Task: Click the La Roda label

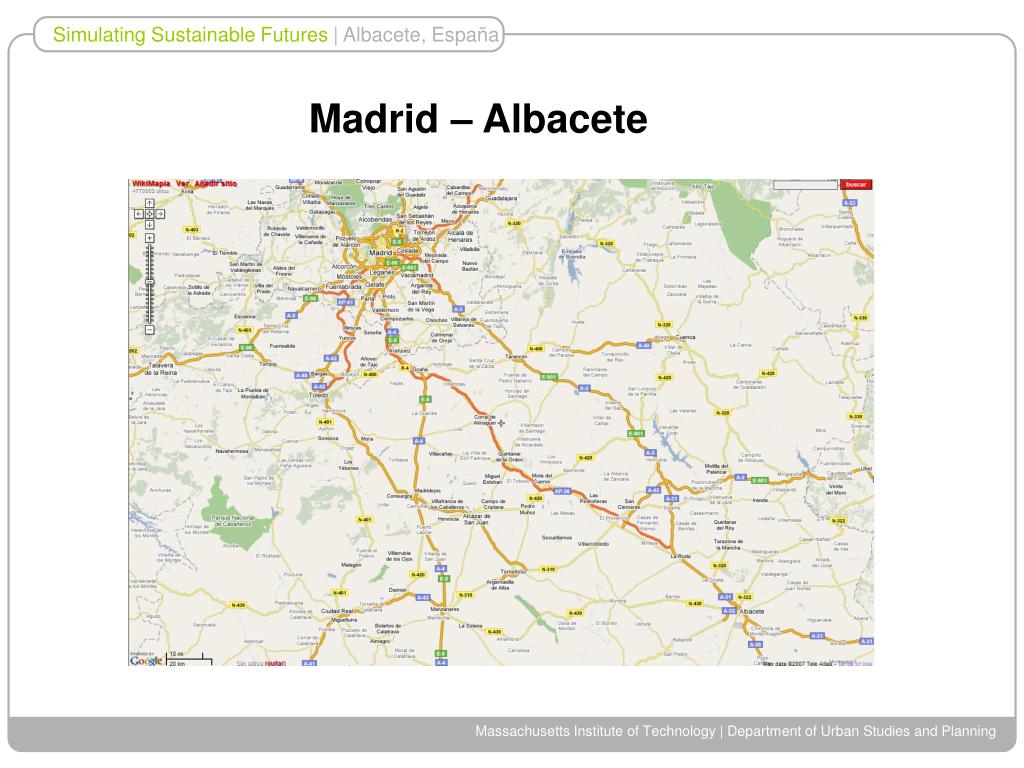Action: click(681, 556)
